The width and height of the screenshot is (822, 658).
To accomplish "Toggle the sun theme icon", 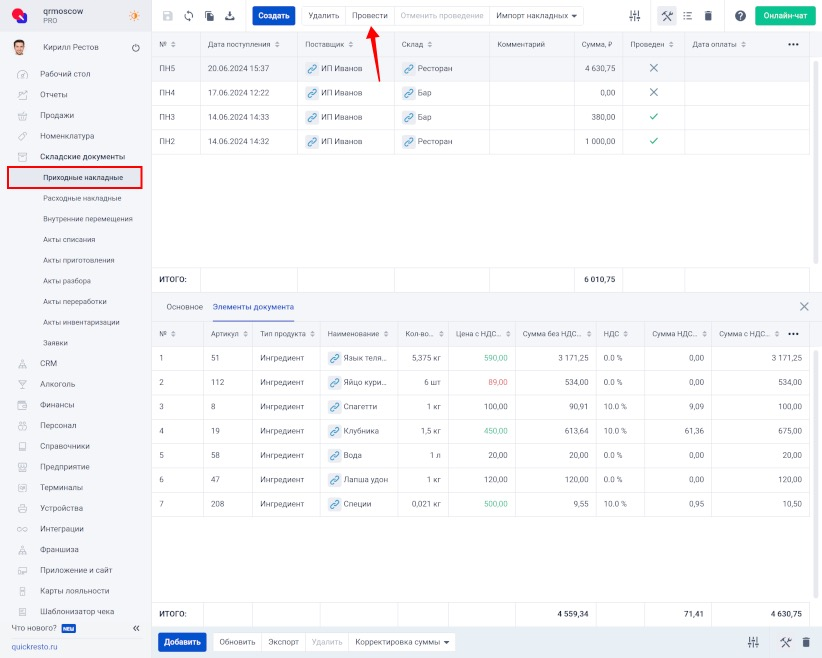I will 134,16.
